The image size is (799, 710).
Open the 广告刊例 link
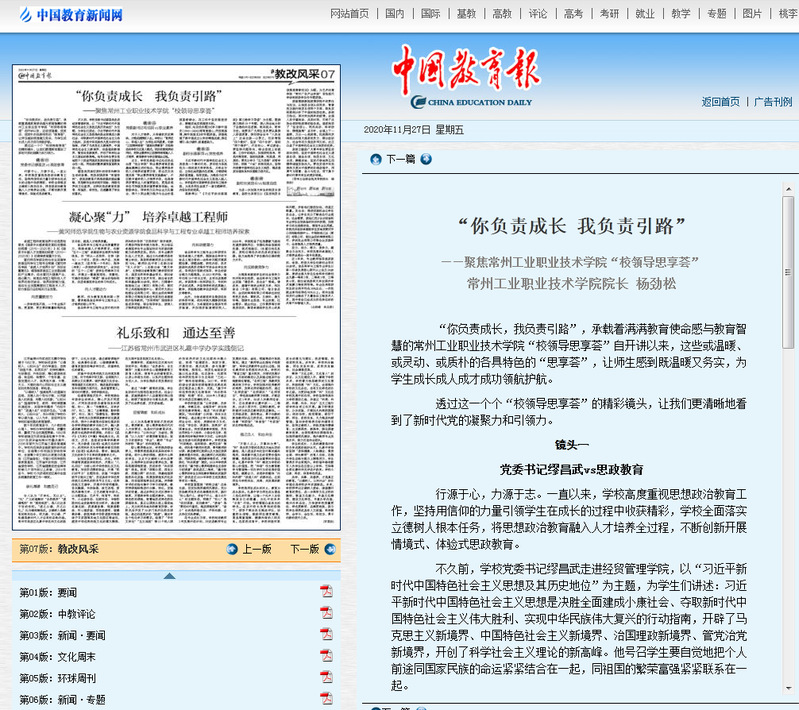point(772,102)
